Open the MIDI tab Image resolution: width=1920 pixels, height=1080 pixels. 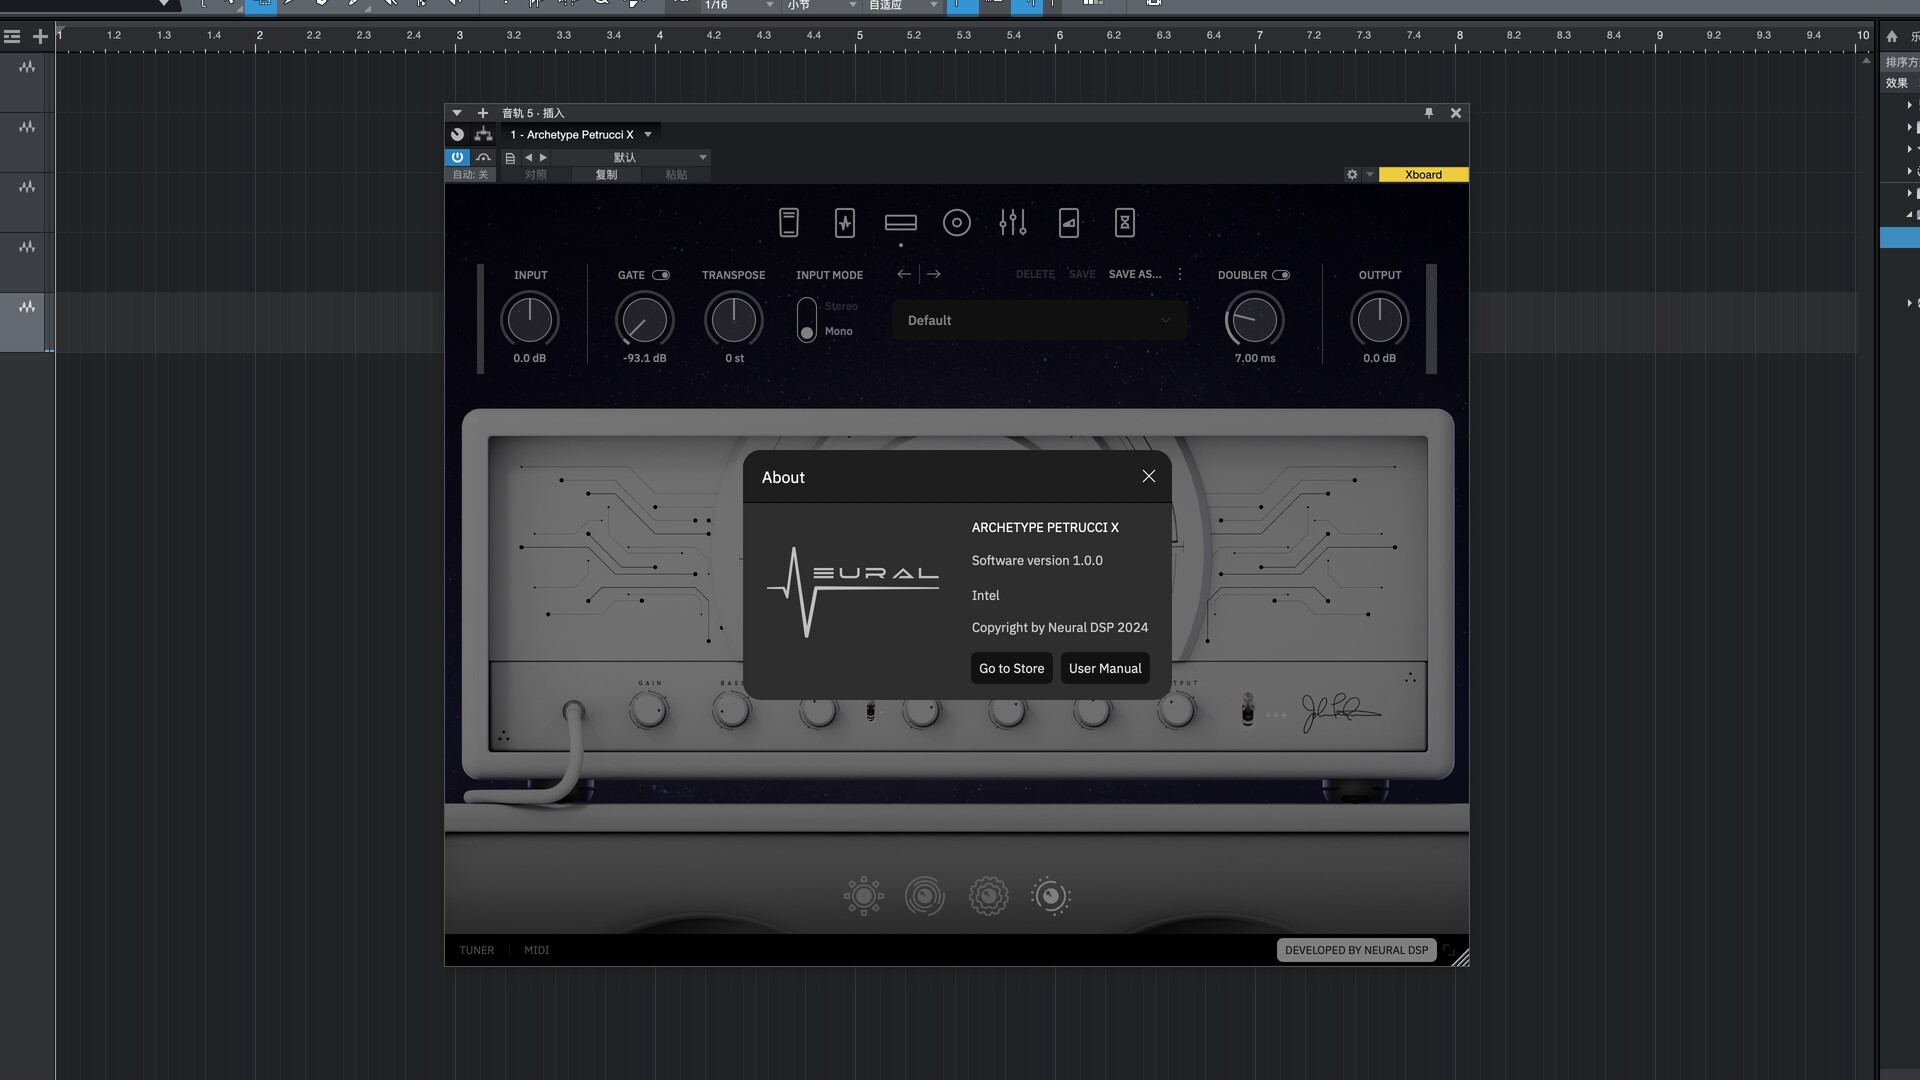tap(536, 950)
